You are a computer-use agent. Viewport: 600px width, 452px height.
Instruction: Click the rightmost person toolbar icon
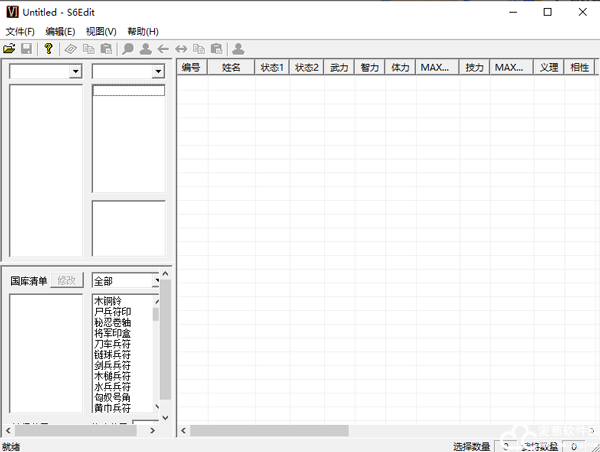point(238,48)
